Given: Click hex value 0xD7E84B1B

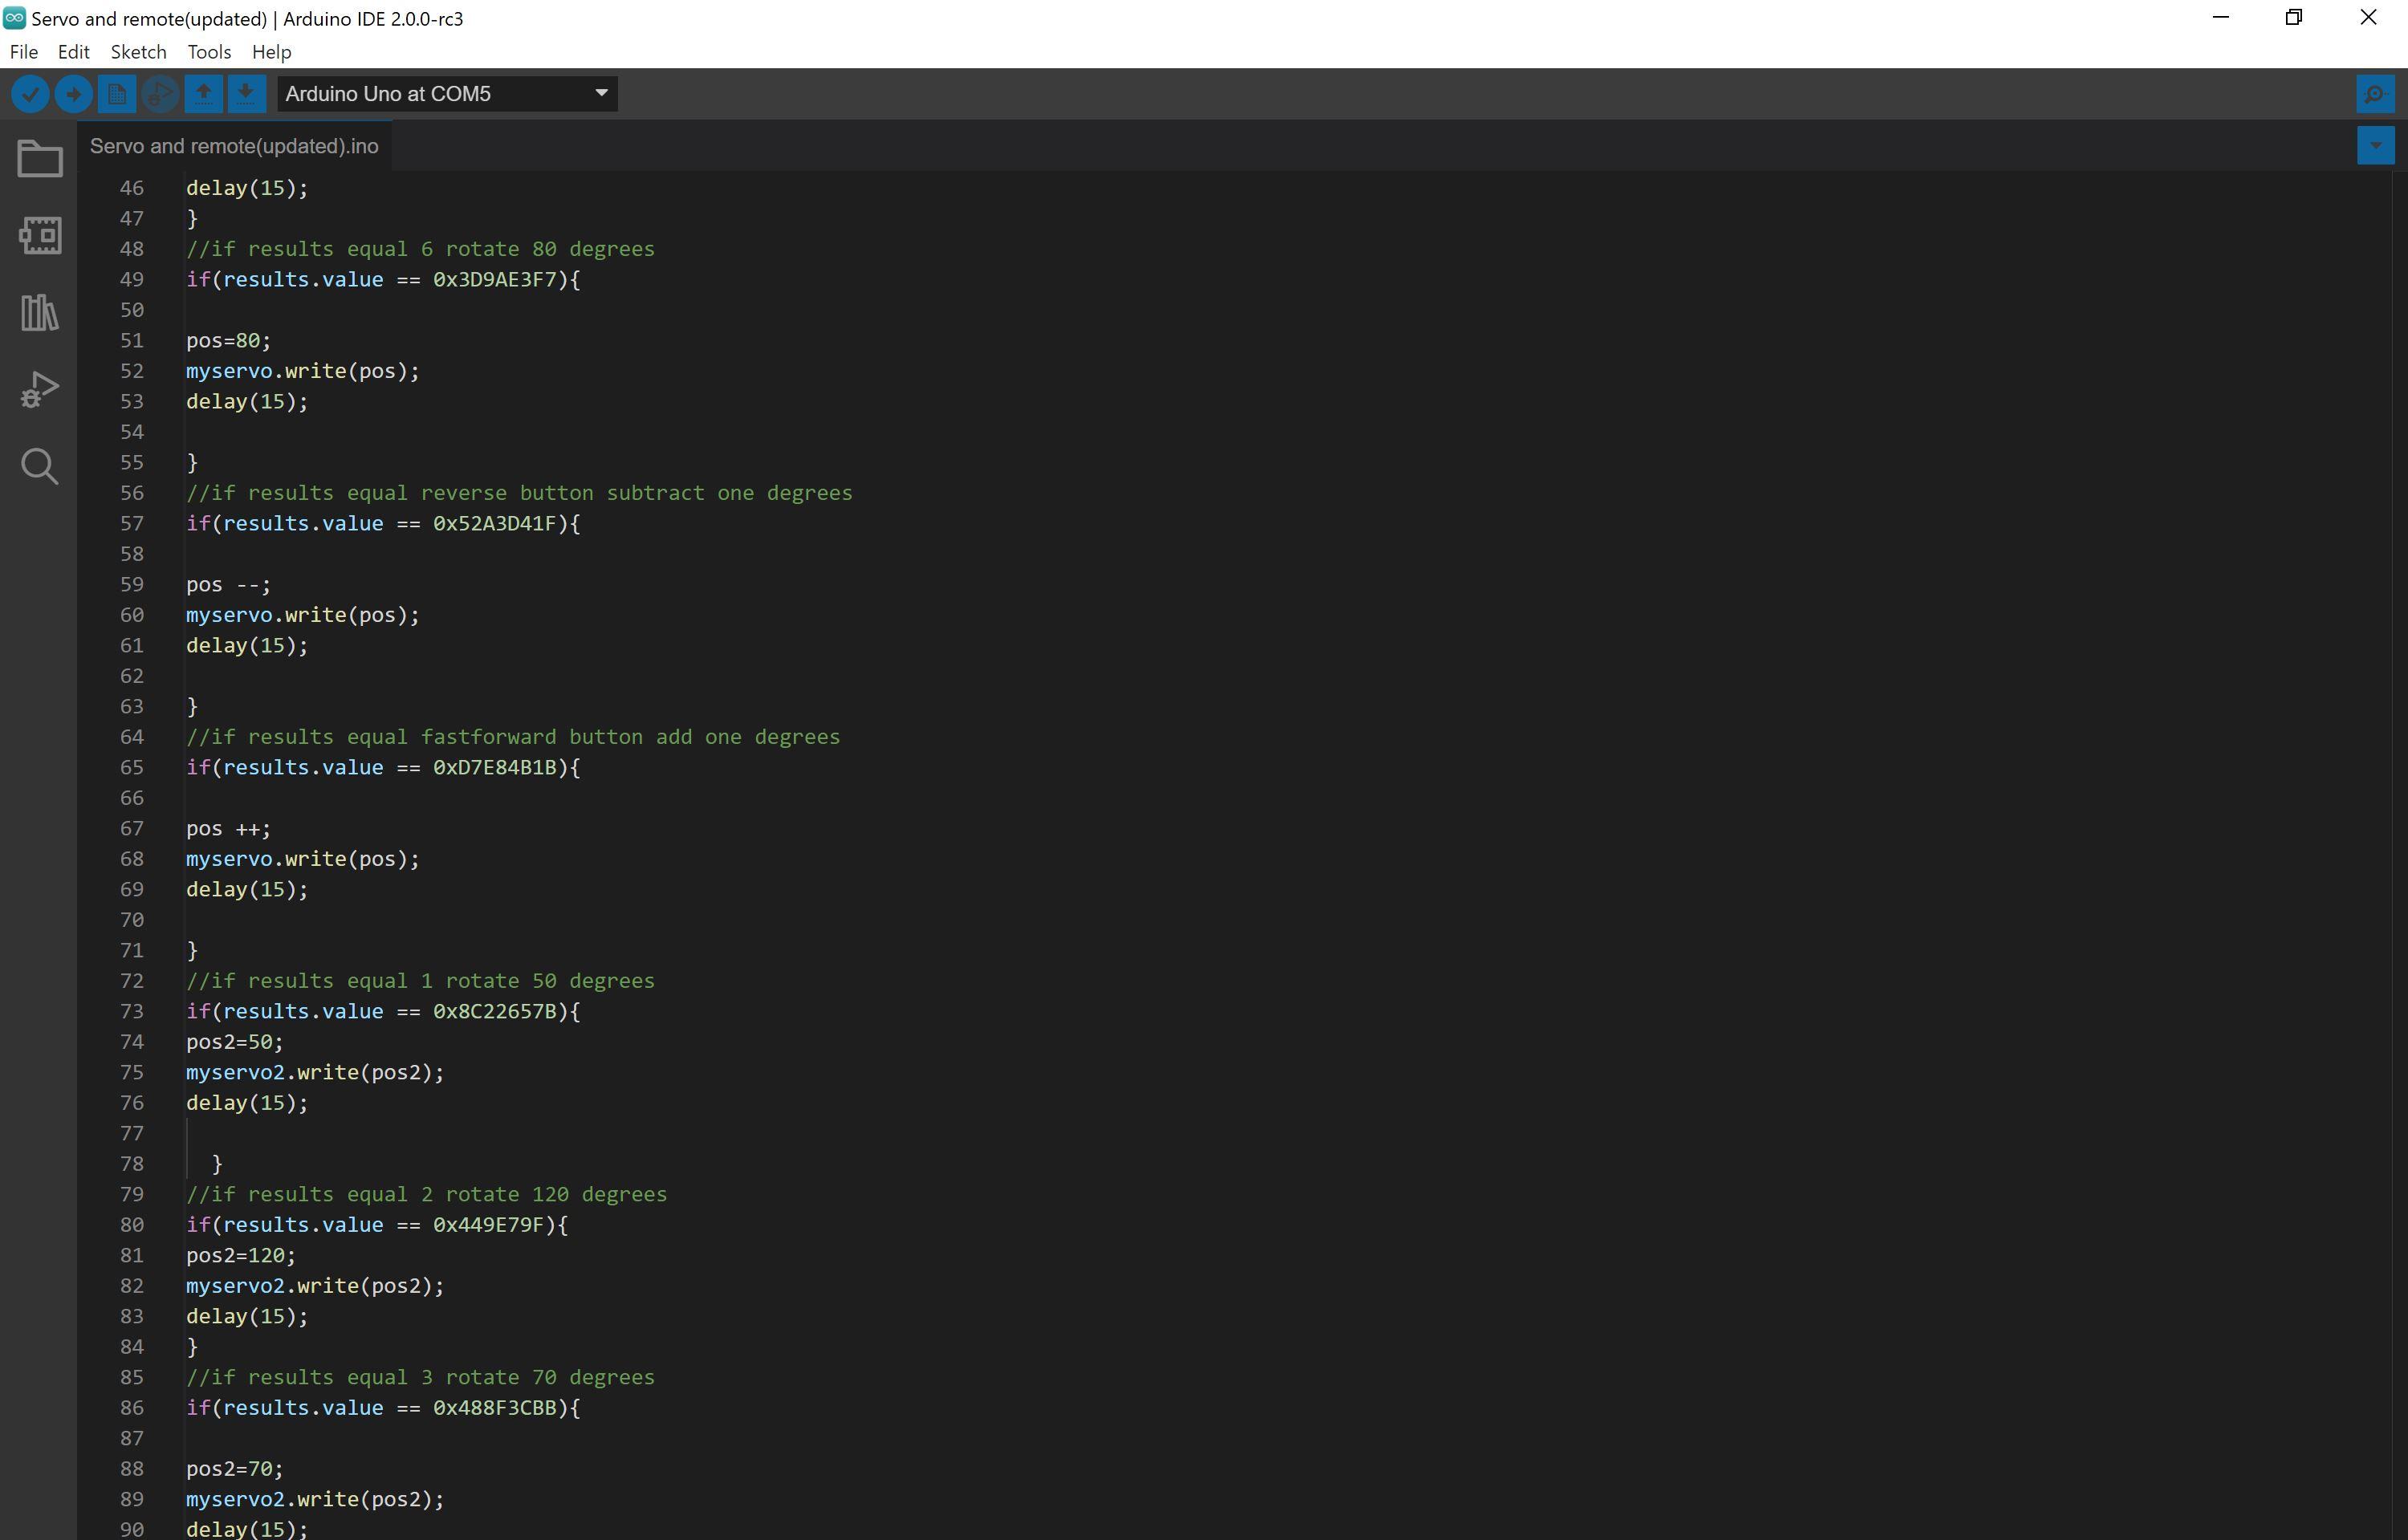Looking at the screenshot, I should (494, 768).
